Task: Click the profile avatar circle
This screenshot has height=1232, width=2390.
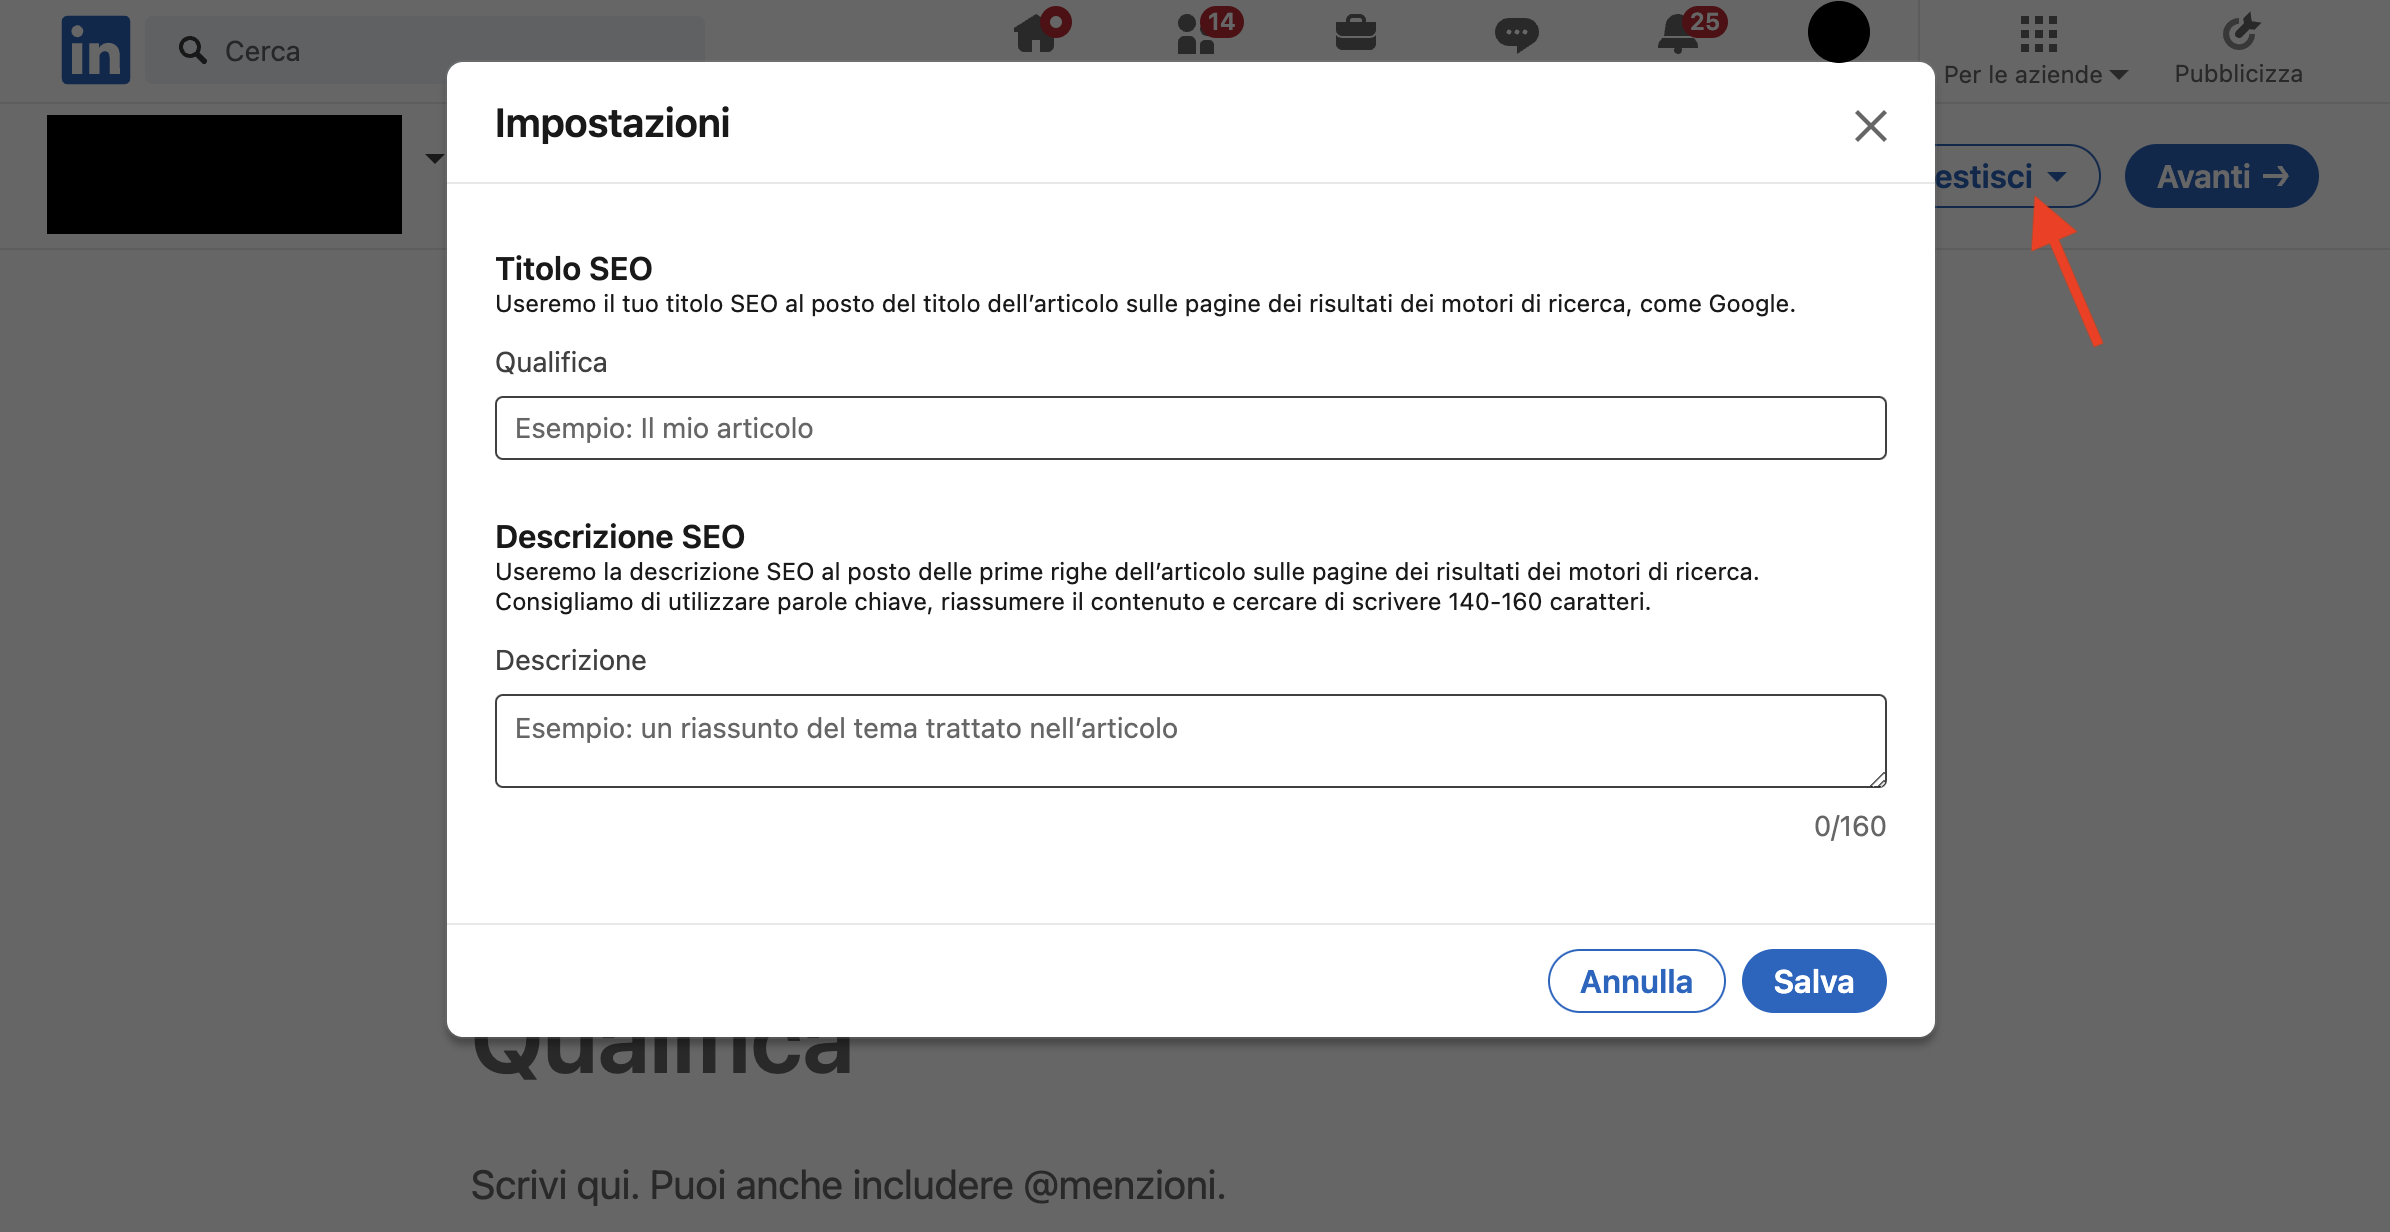Action: coord(1838,32)
